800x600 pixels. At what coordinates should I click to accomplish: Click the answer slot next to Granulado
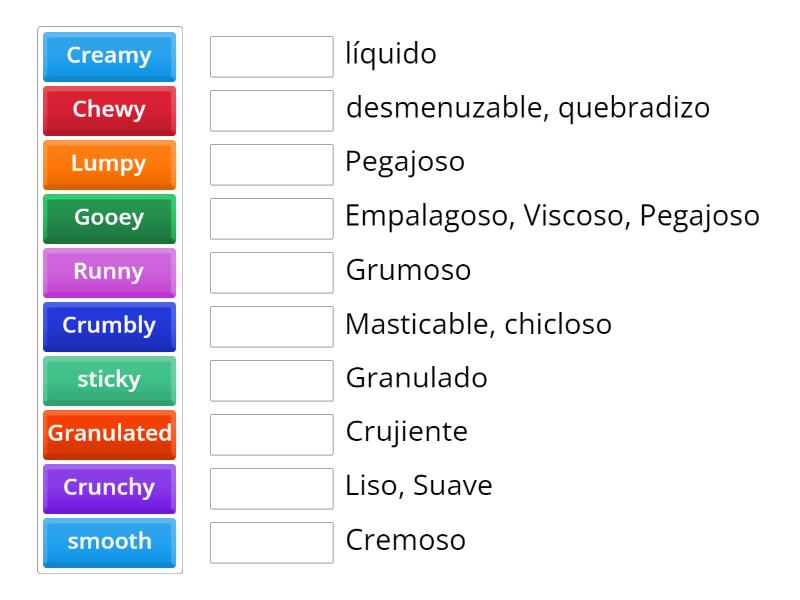coord(271,381)
